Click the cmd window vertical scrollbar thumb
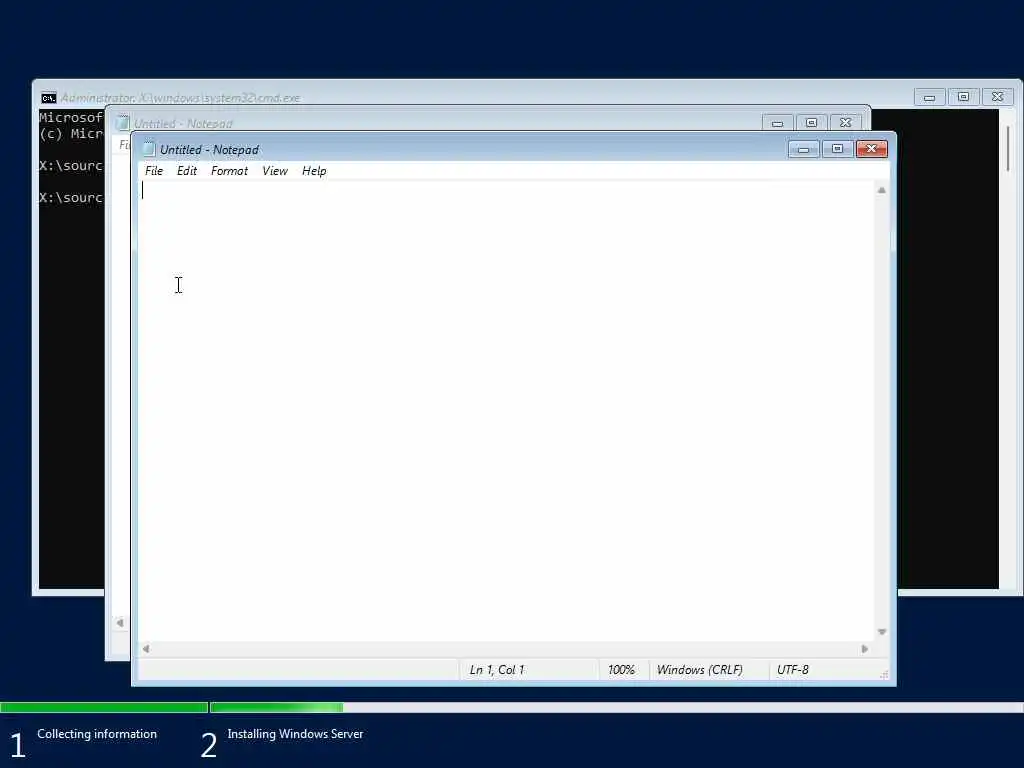 tap(1008, 149)
